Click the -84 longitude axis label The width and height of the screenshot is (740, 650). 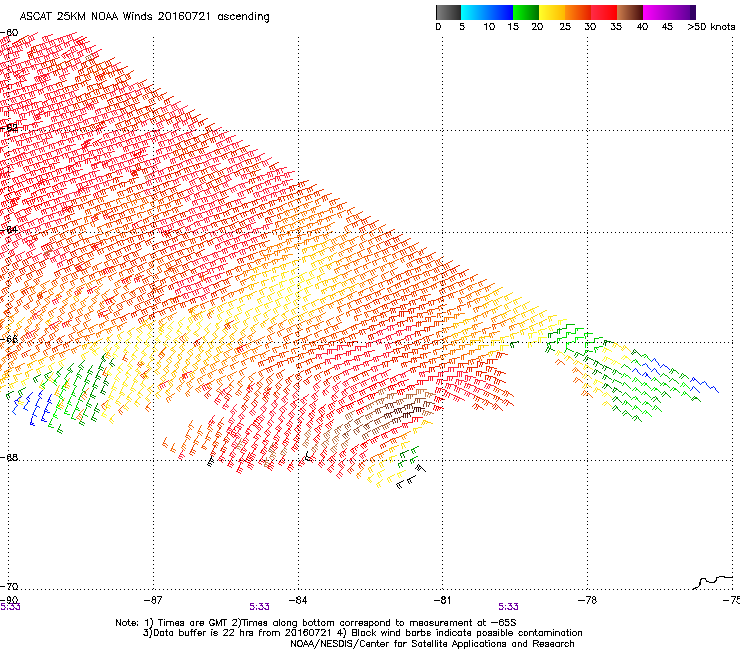[298, 600]
